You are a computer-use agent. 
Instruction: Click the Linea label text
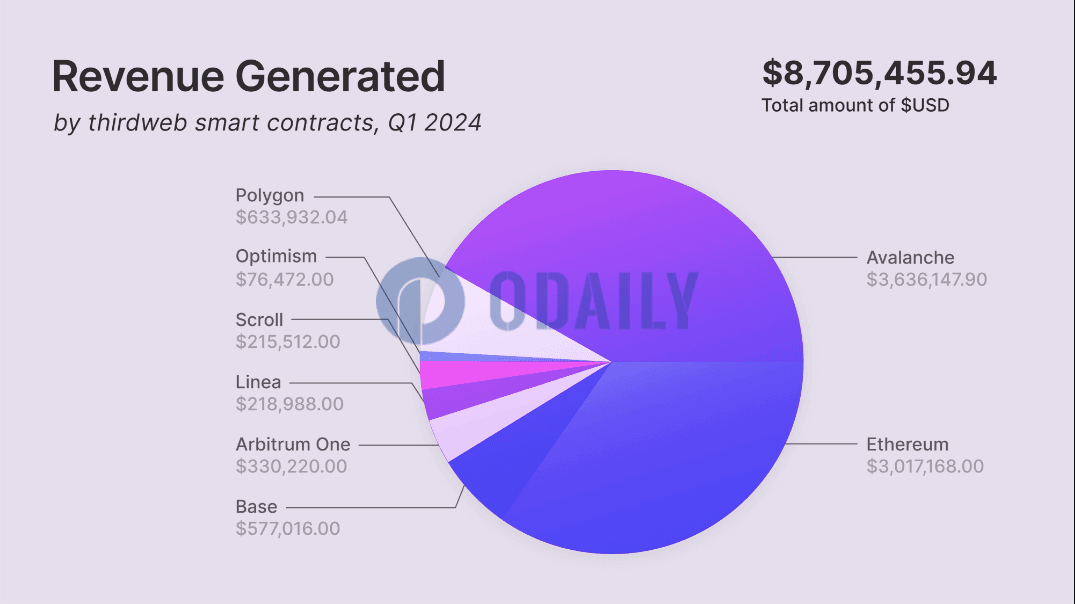[258, 382]
